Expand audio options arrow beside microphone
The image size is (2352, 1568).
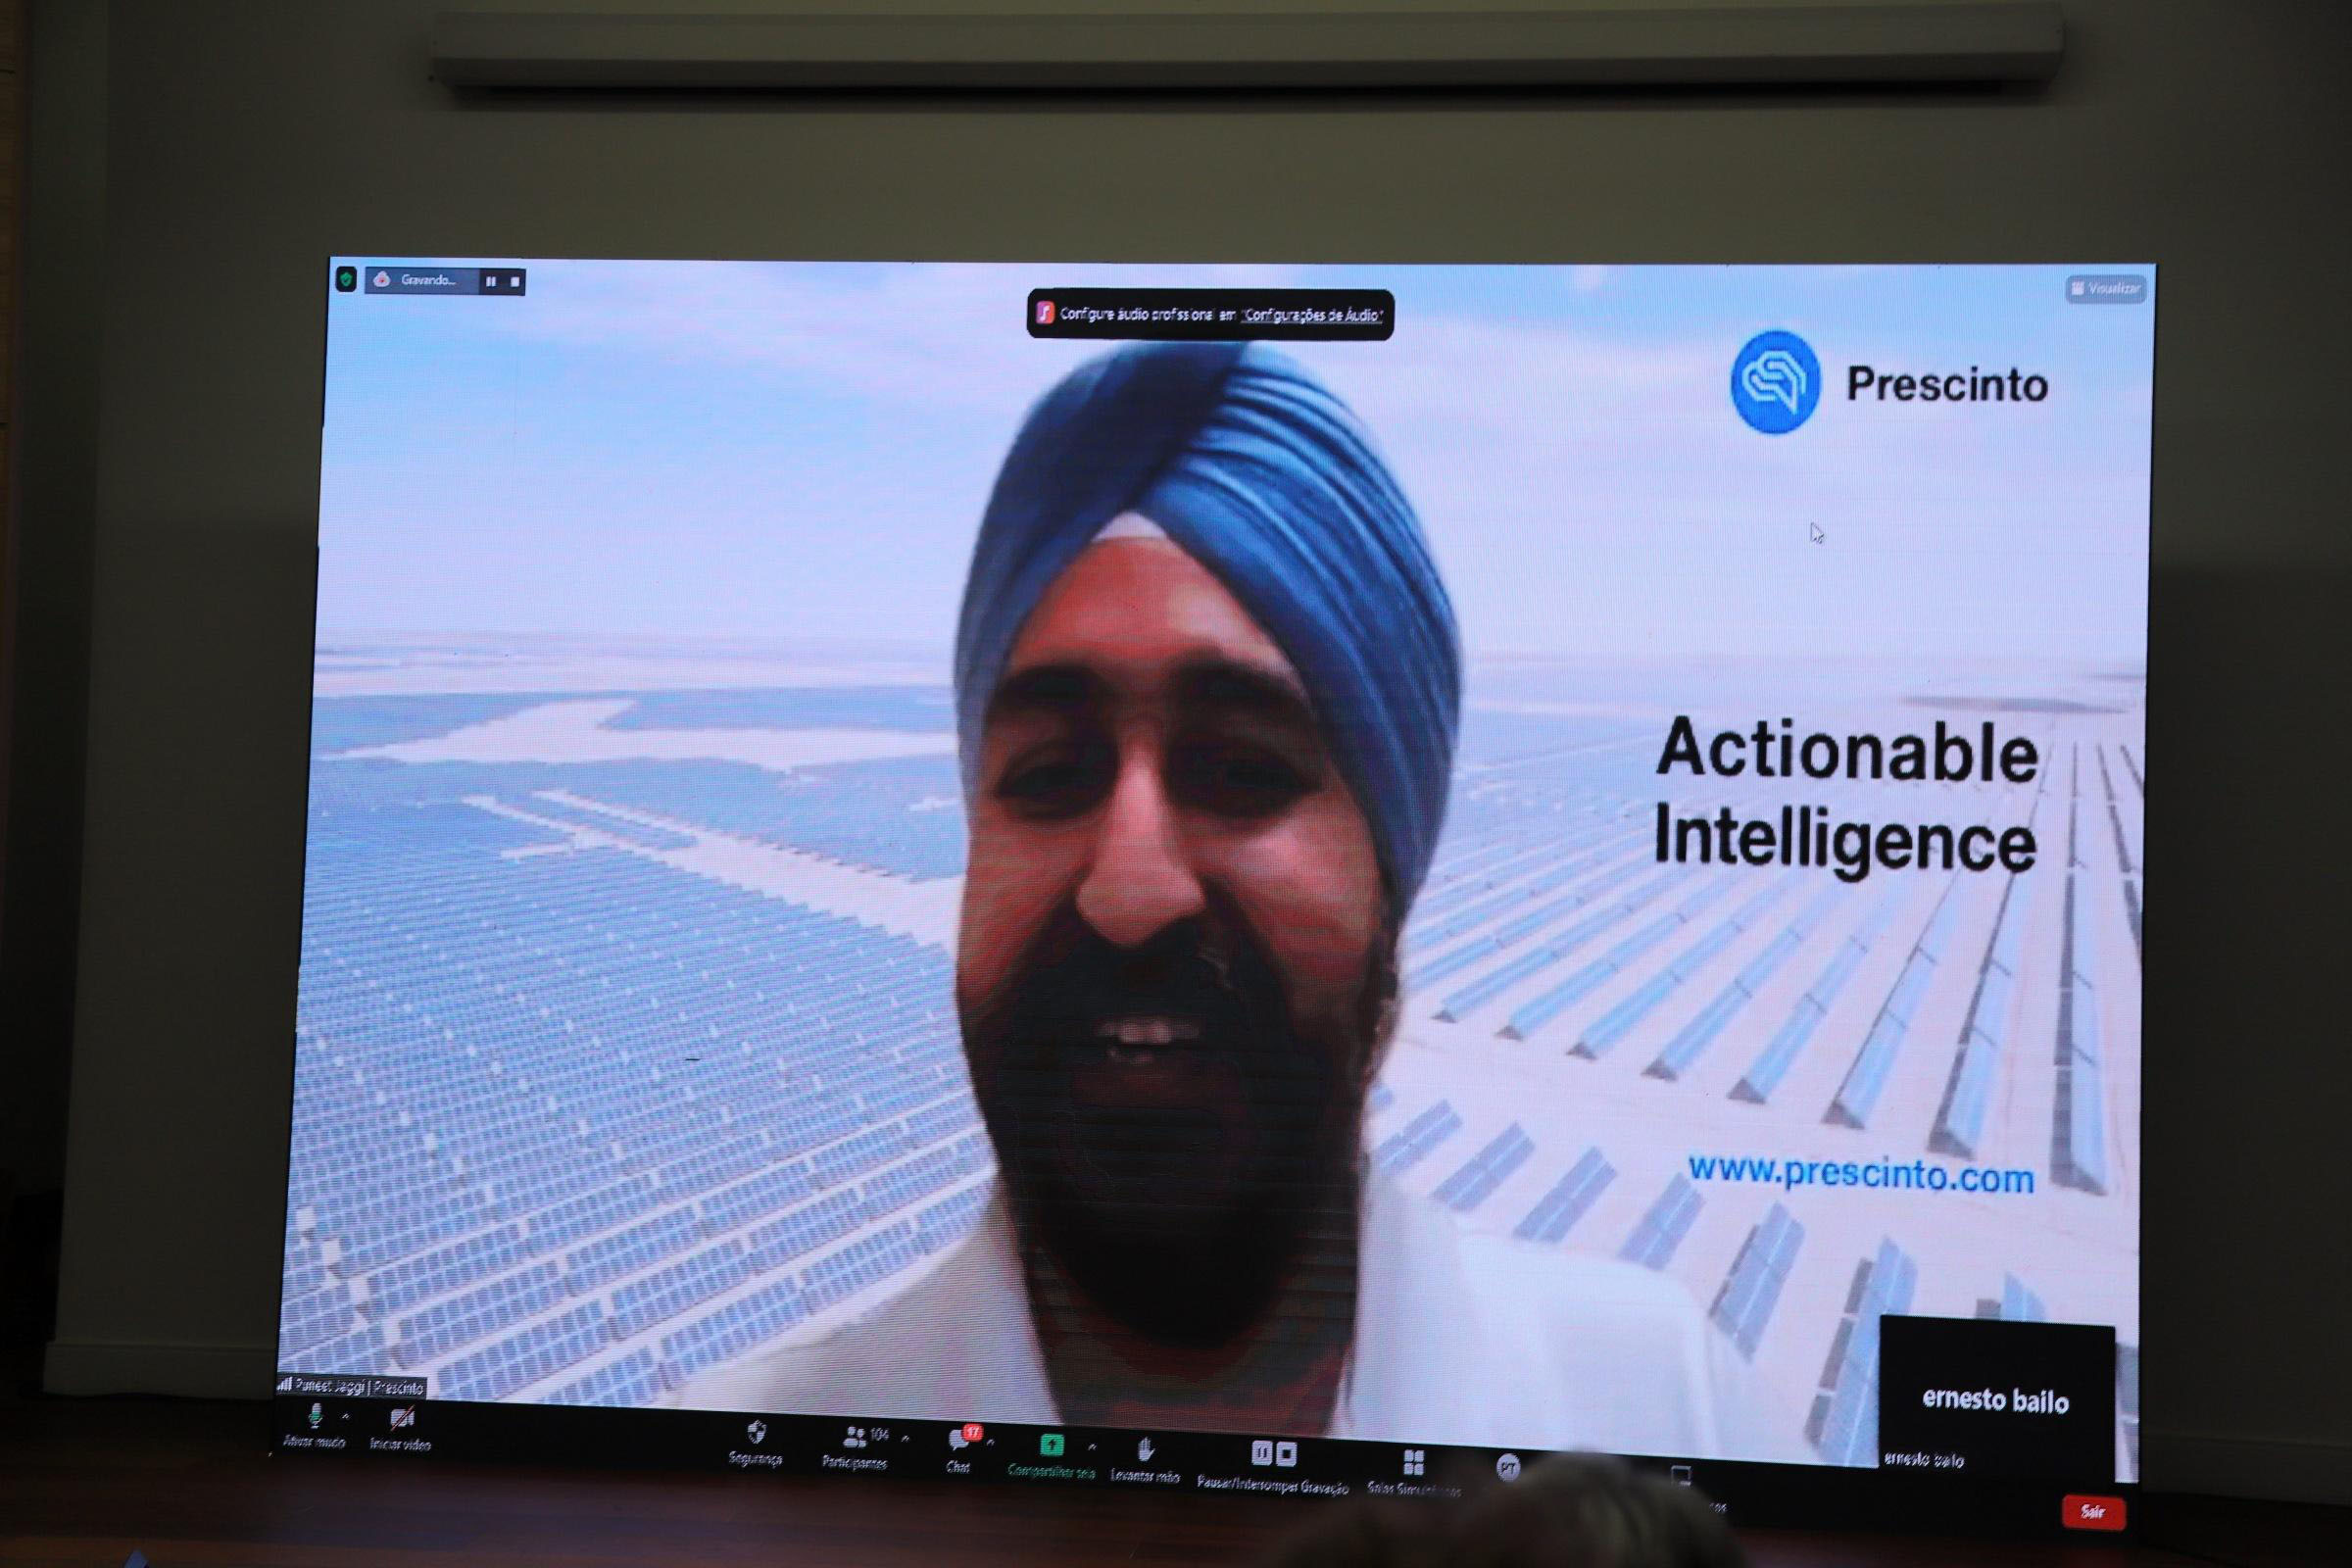(346, 1416)
